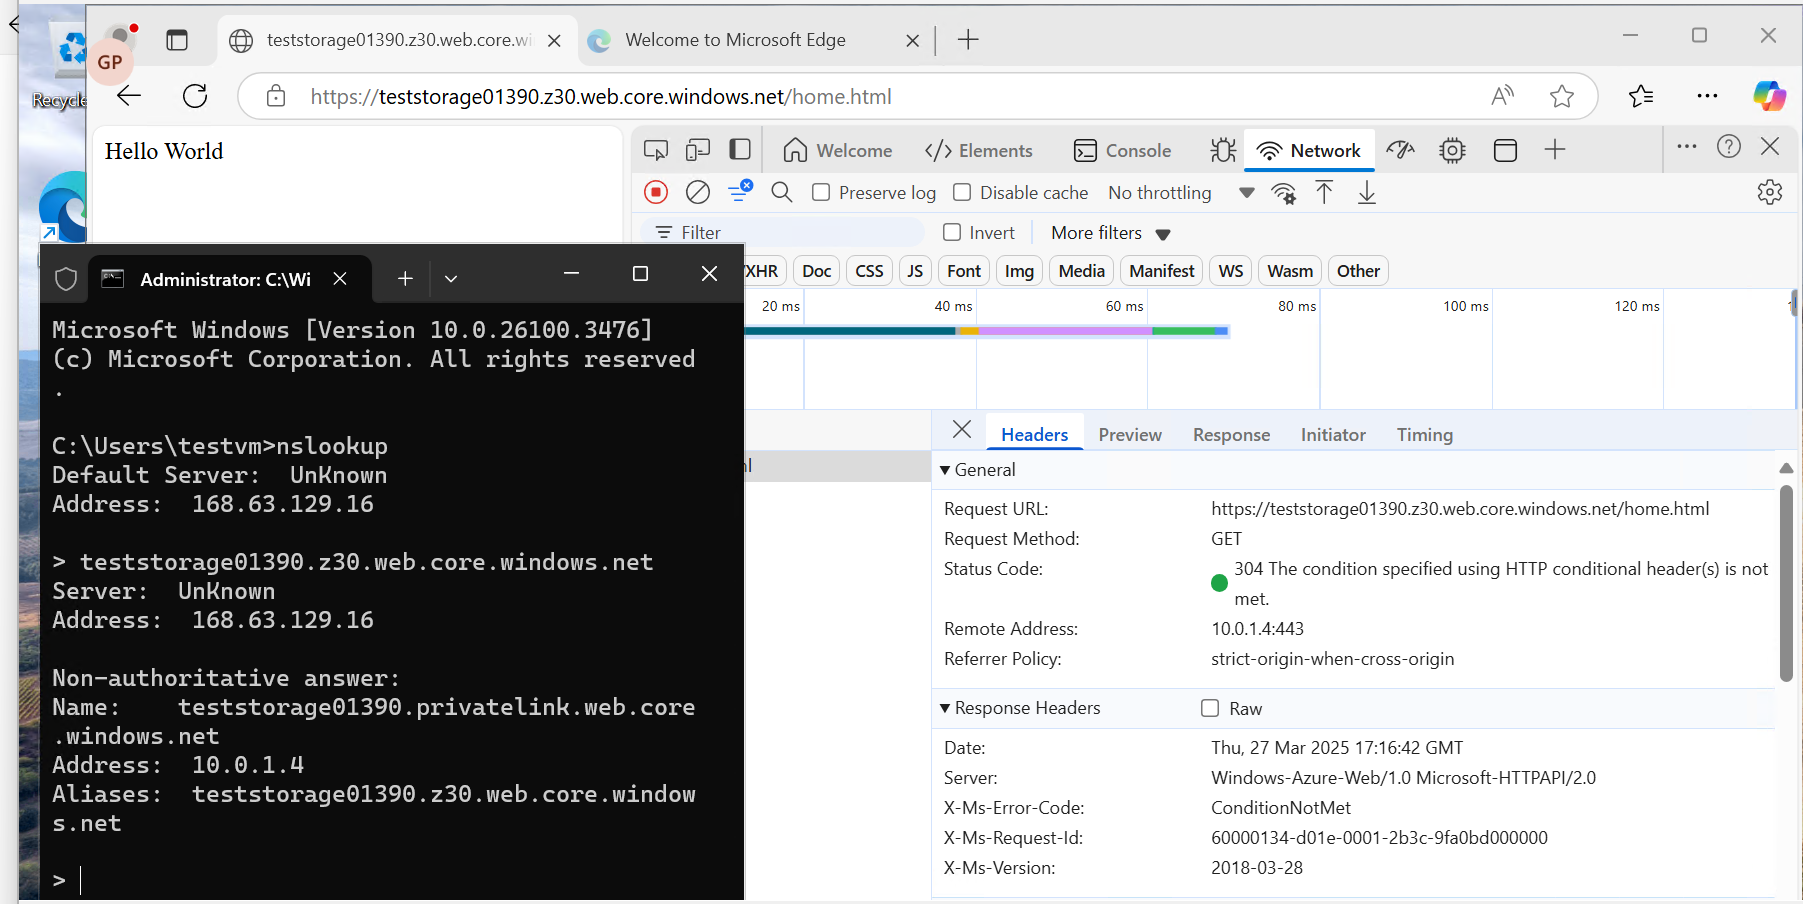Open the Favorites list button
The image size is (1803, 904).
pos(1641,96)
